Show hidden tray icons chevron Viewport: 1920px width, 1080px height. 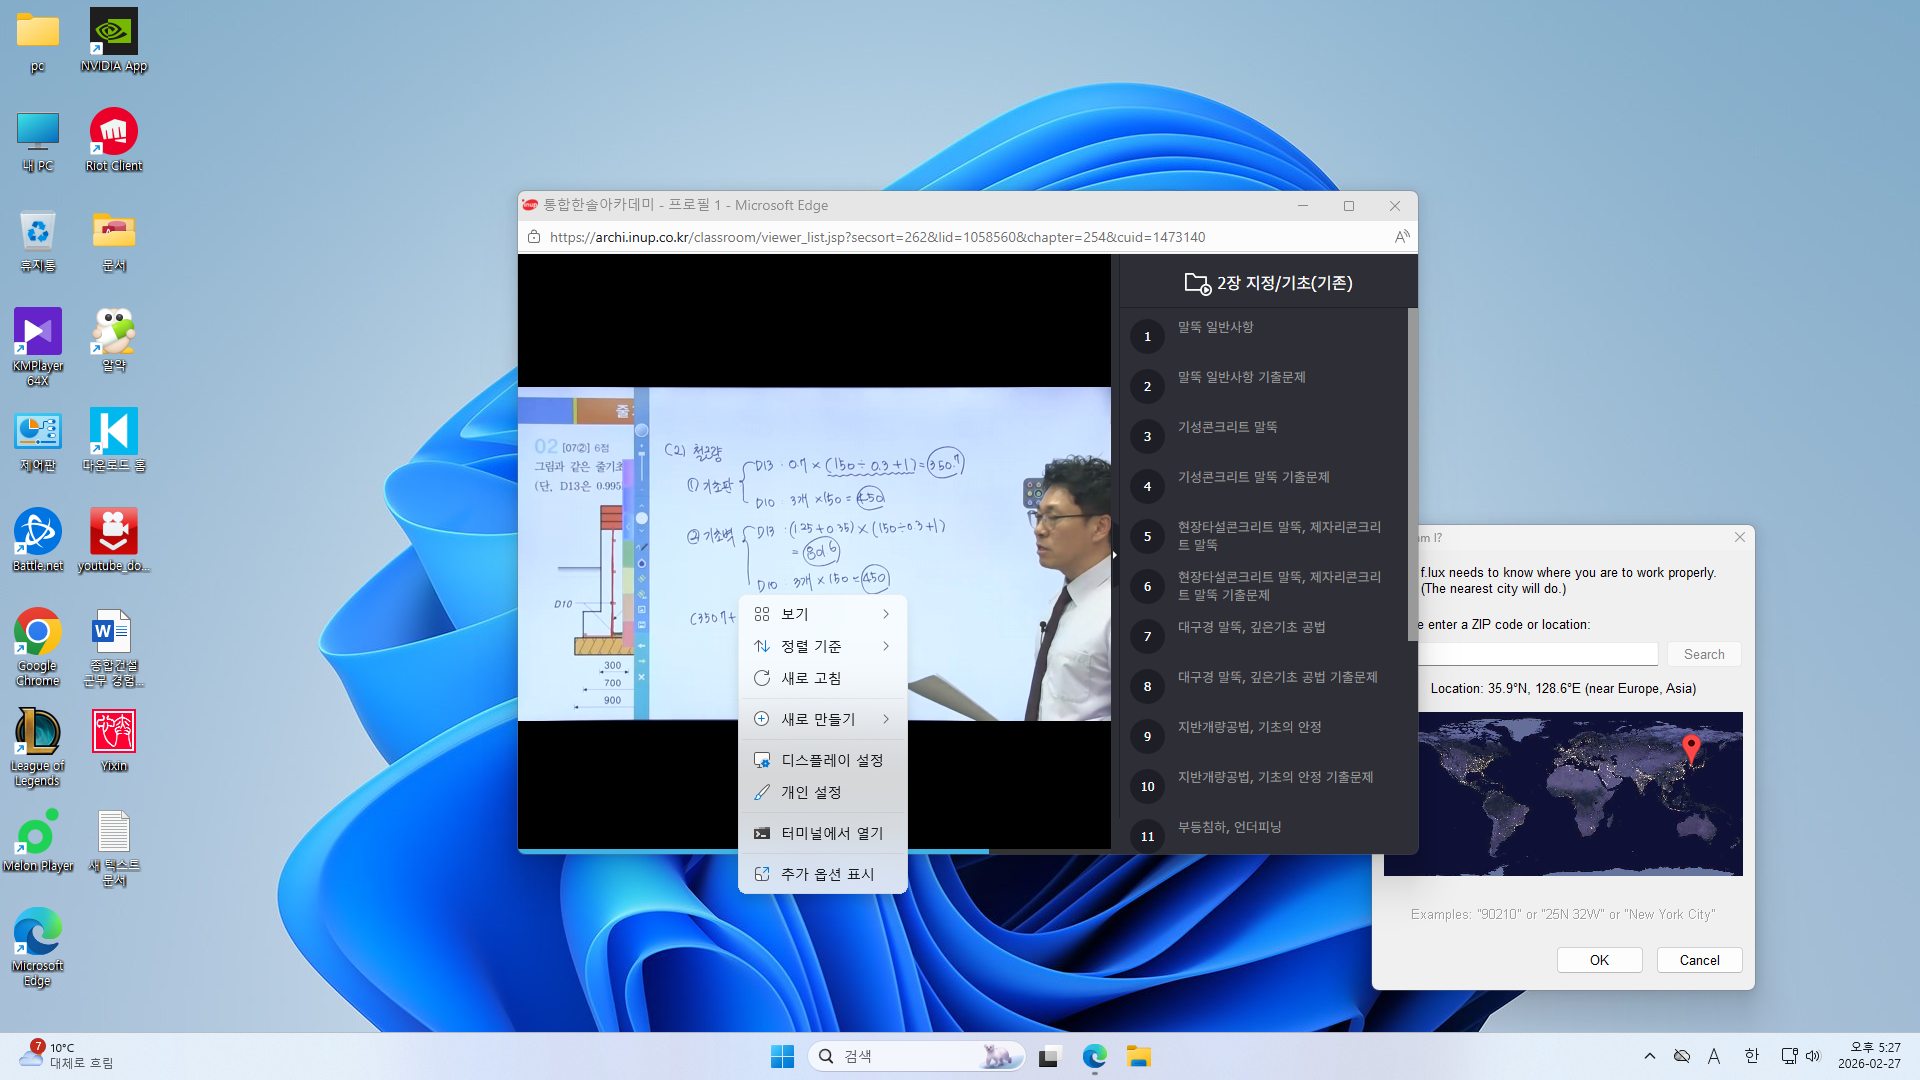click(1650, 1056)
